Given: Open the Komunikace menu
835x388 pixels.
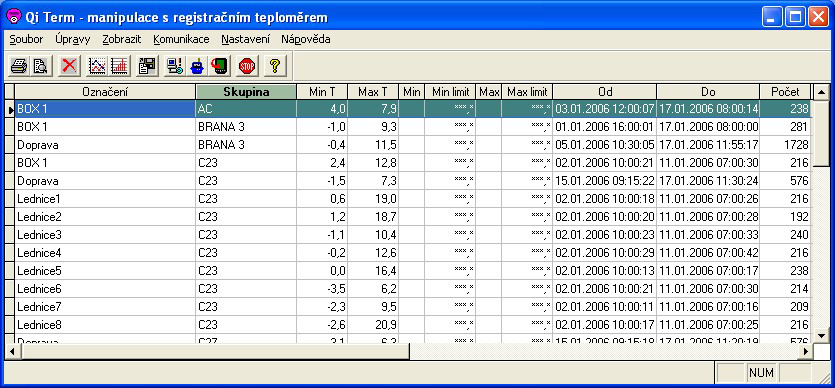Looking at the screenshot, I should (181, 39).
